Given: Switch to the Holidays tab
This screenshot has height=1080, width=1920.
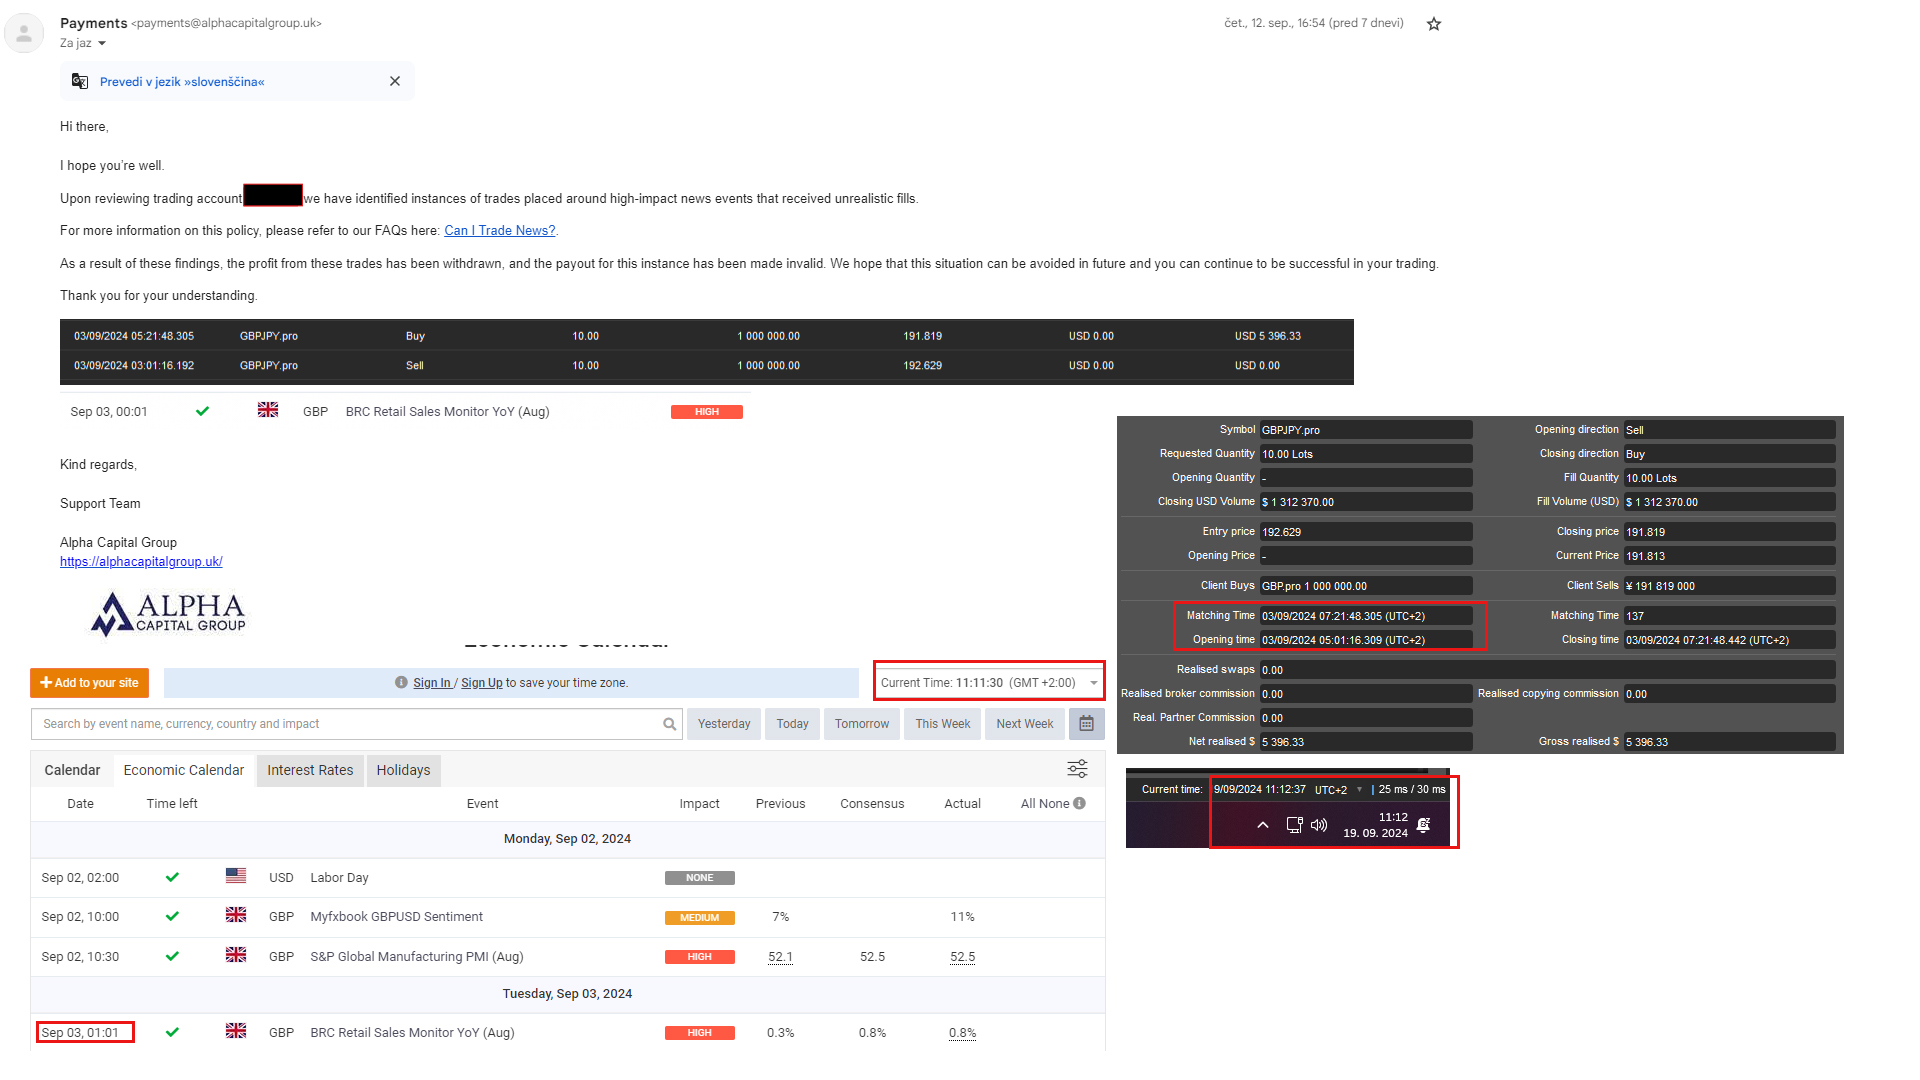Looking at the screenshot, I should 403,770.
